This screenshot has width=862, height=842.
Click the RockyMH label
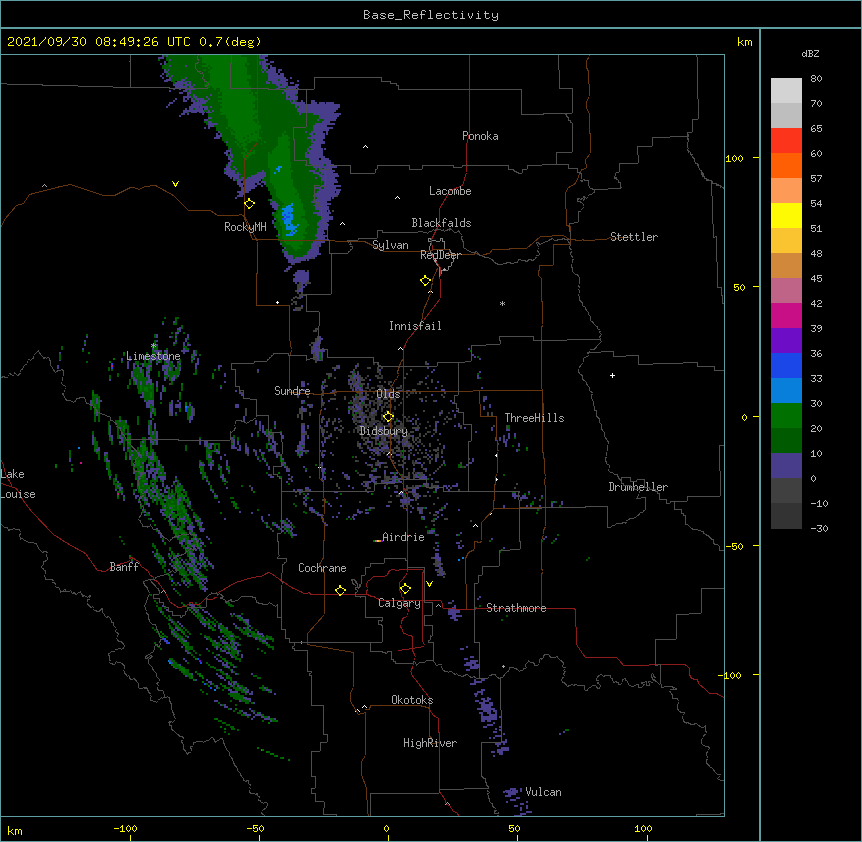pyautogui.click(x=245, y=227)
